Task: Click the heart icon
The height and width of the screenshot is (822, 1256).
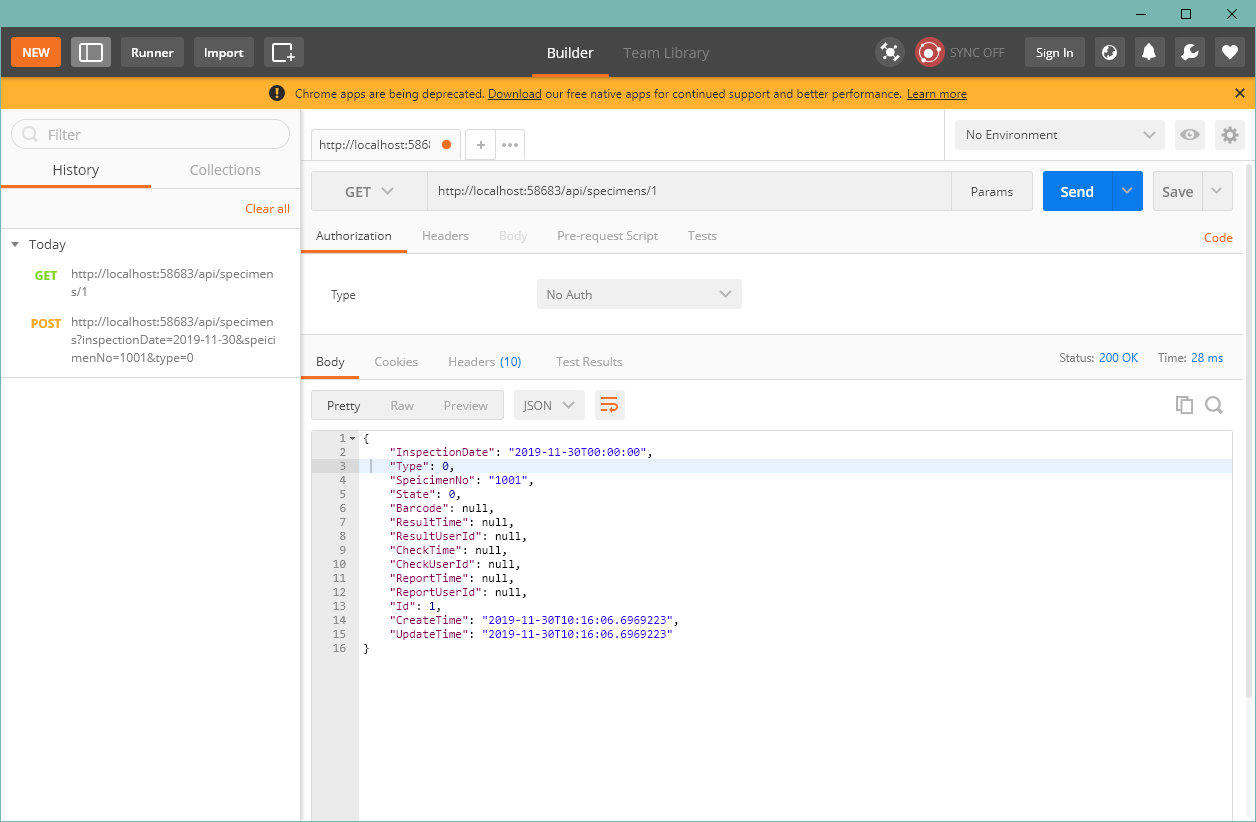Action: pyautogui.click(x=1230, y=52)
